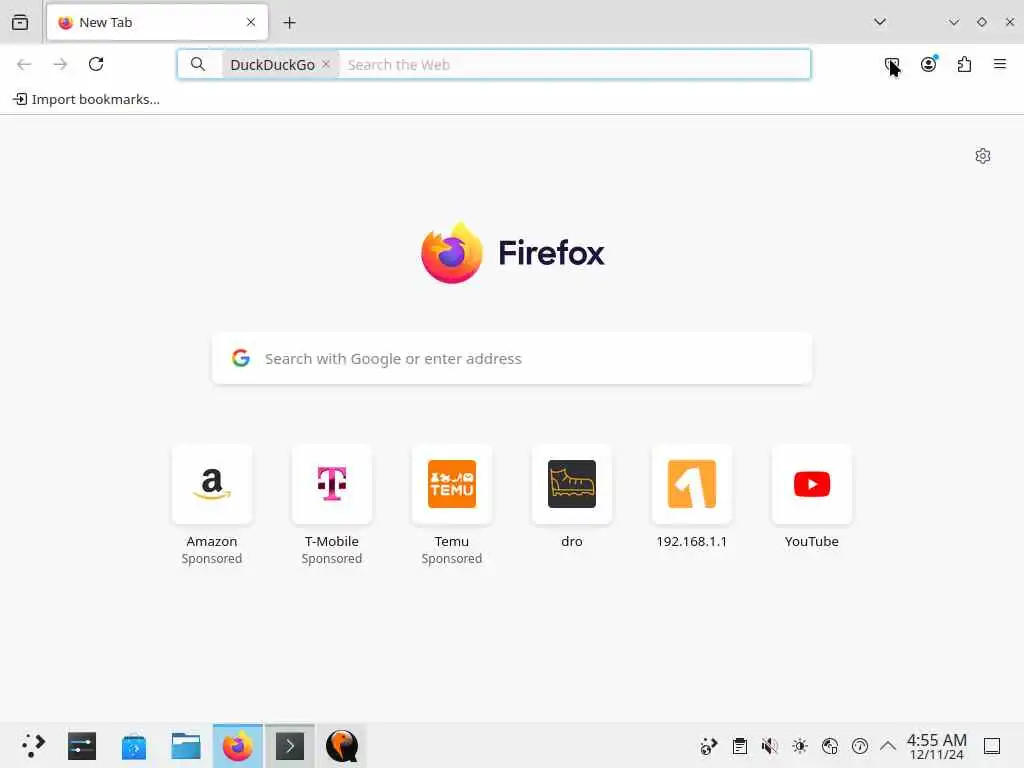Click Search with Google or enter address
This screenshot has width=1024, height=768.
512,359
